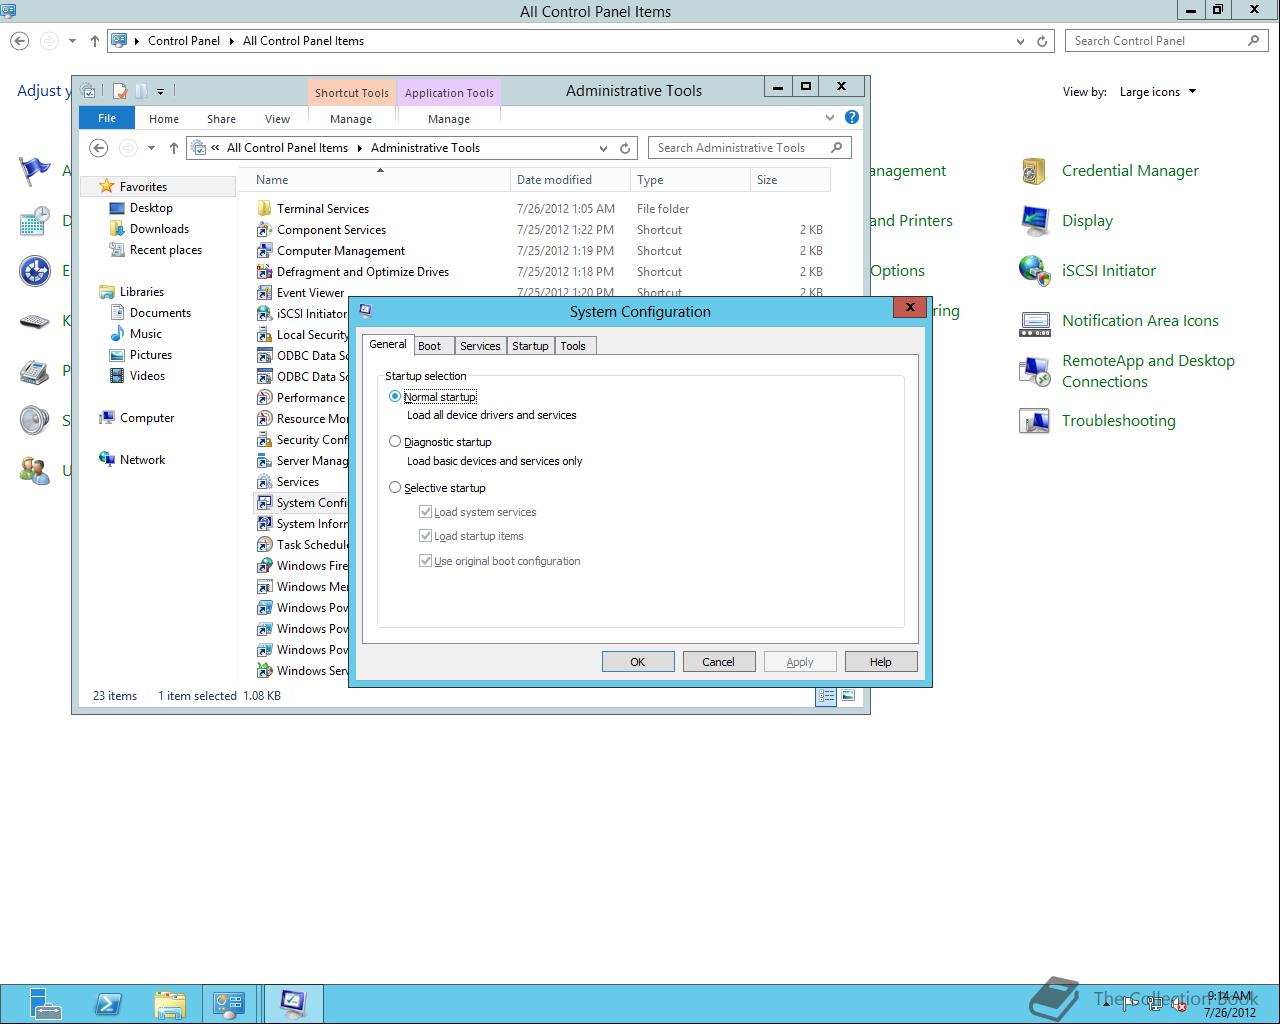Expand address history dropdown in Control Panel window
1280x1024 pixels.
point(1020,41)
